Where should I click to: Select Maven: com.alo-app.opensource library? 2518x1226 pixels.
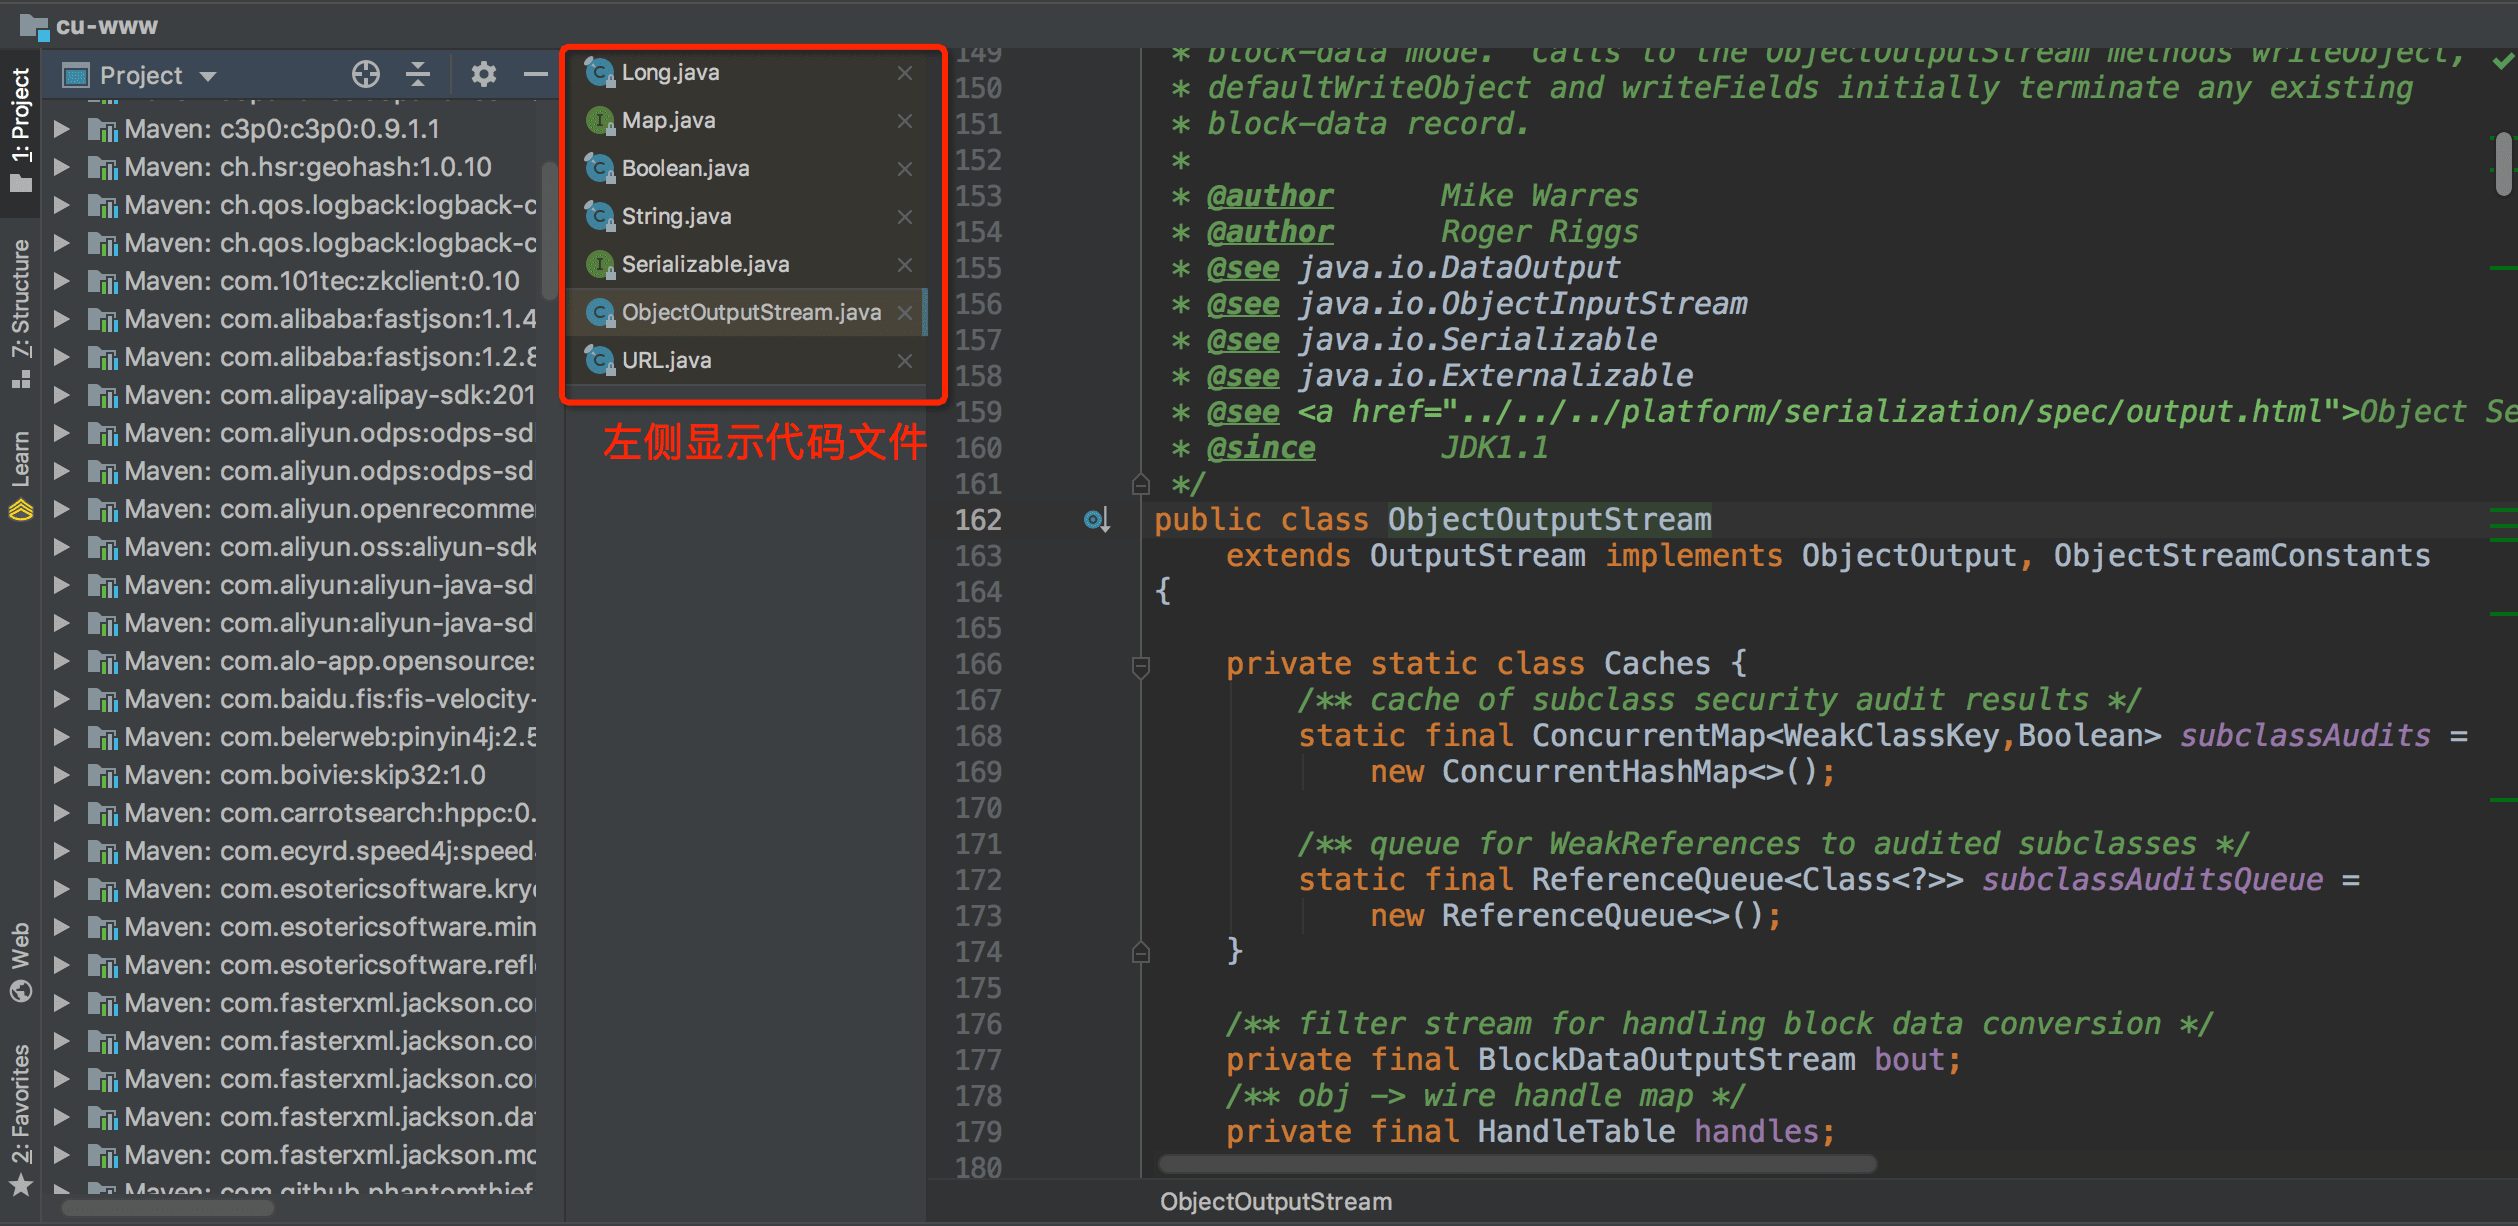click(x=330, y=660)
